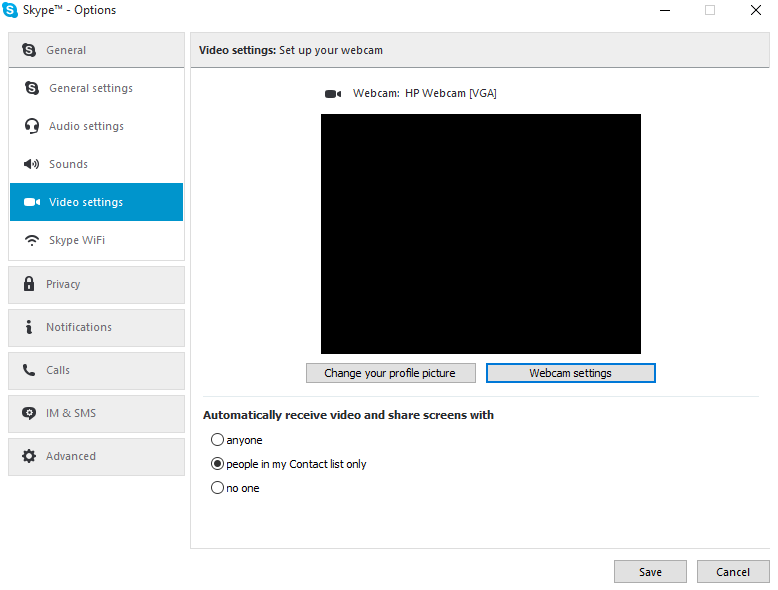The image size is (778, 590).
Task: Expand the Calls section
Action: (x=96, y=371)
